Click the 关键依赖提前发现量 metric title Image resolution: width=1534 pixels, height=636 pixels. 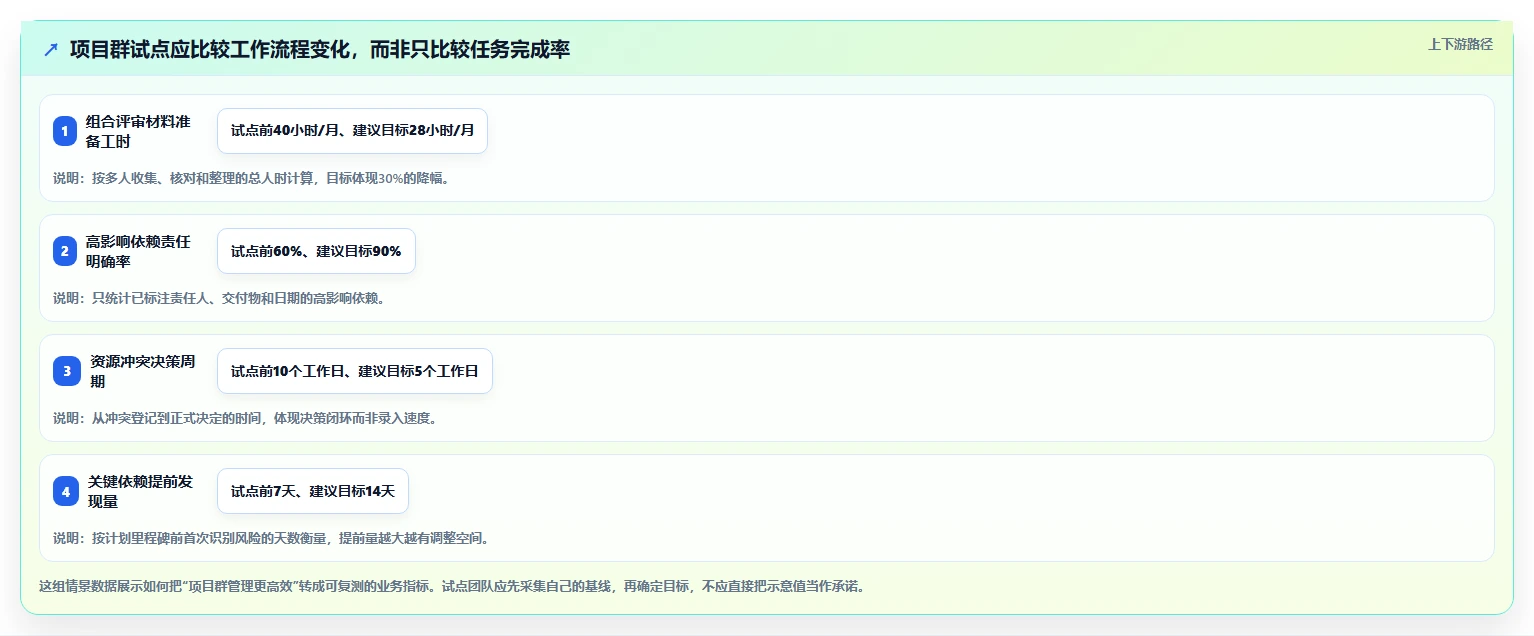pyautogui.click(x=140, y=491)
